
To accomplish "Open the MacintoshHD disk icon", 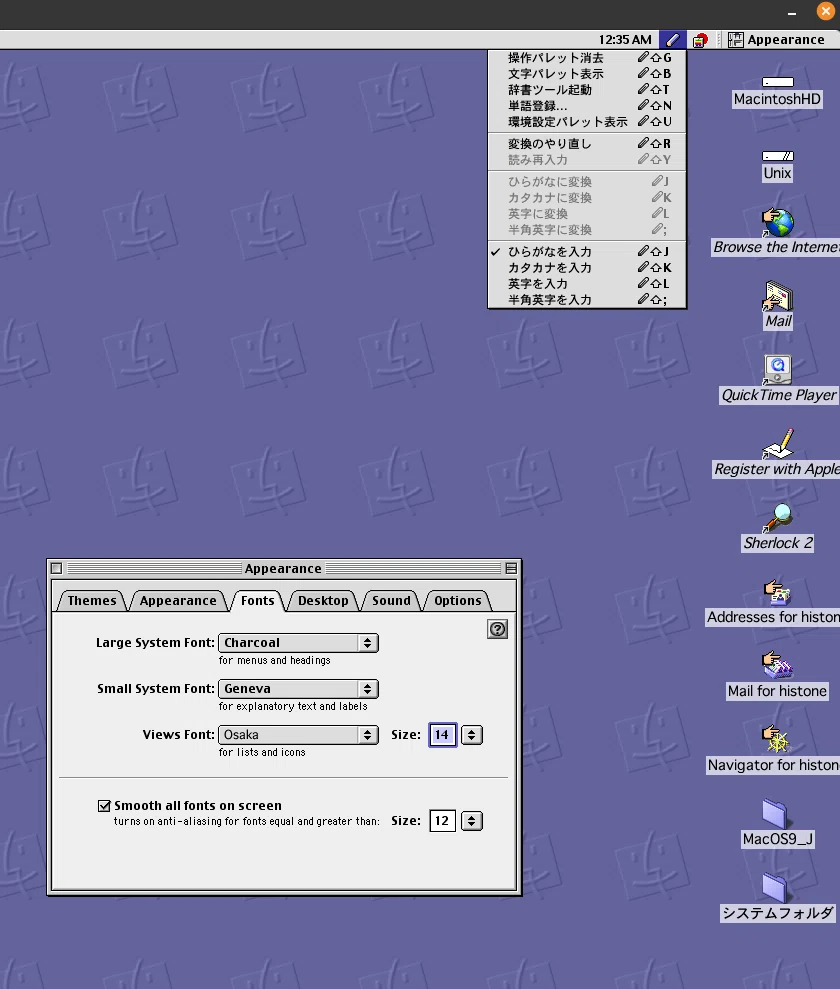I will 778,82.
